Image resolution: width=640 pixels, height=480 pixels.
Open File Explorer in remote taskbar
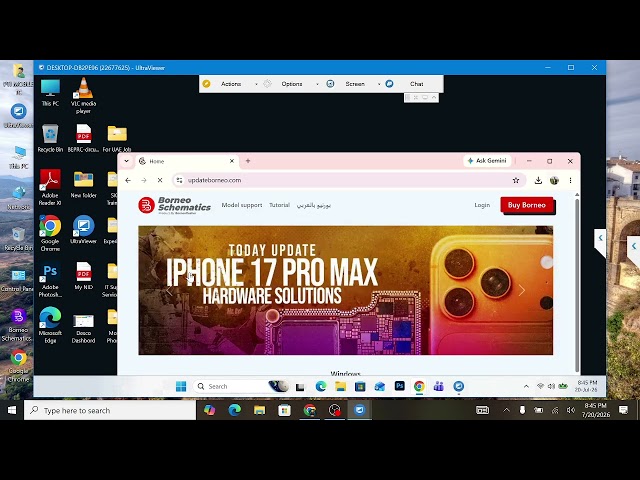(x=340, y=386)
